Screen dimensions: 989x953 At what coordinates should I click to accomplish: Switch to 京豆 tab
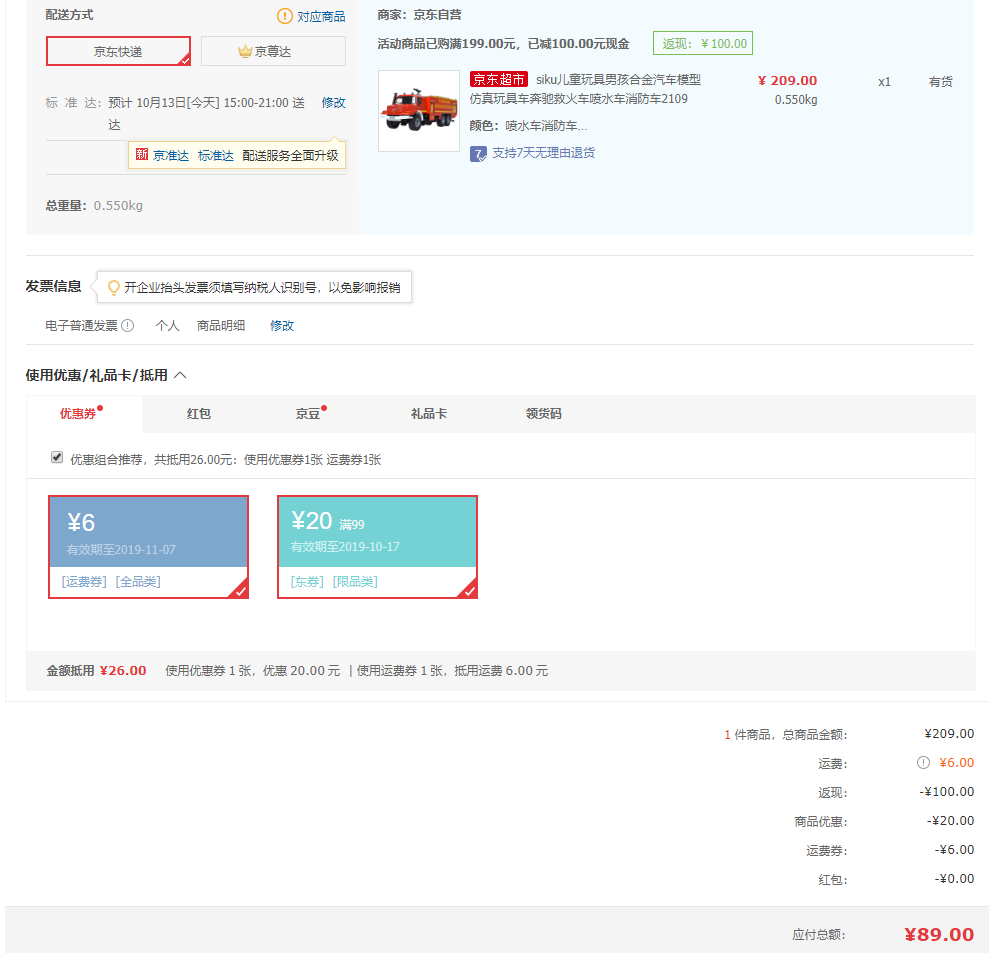click(x=308, y=414)
